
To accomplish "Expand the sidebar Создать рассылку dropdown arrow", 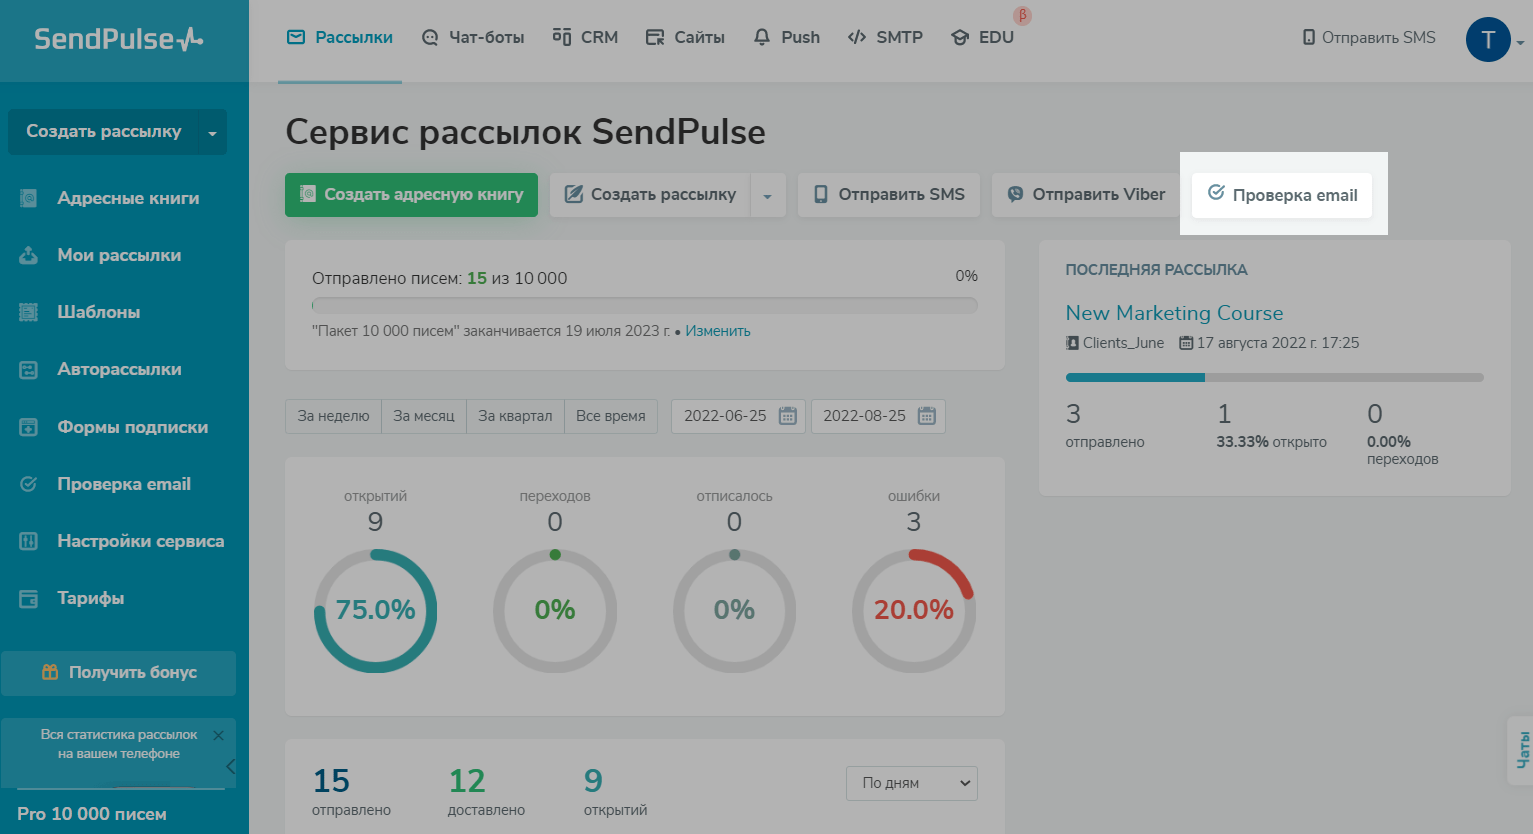I will click(212, 133).
